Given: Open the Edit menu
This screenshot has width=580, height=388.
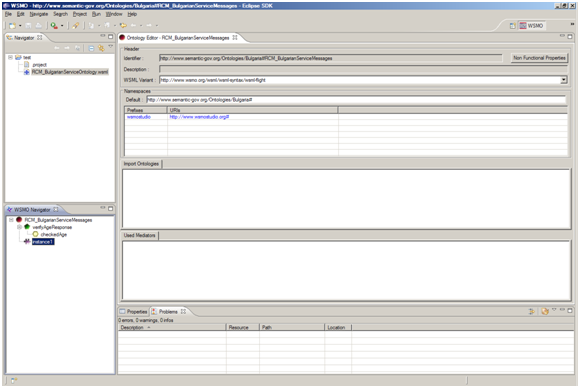Looking at the screenshot, I should tap(21, 14).
